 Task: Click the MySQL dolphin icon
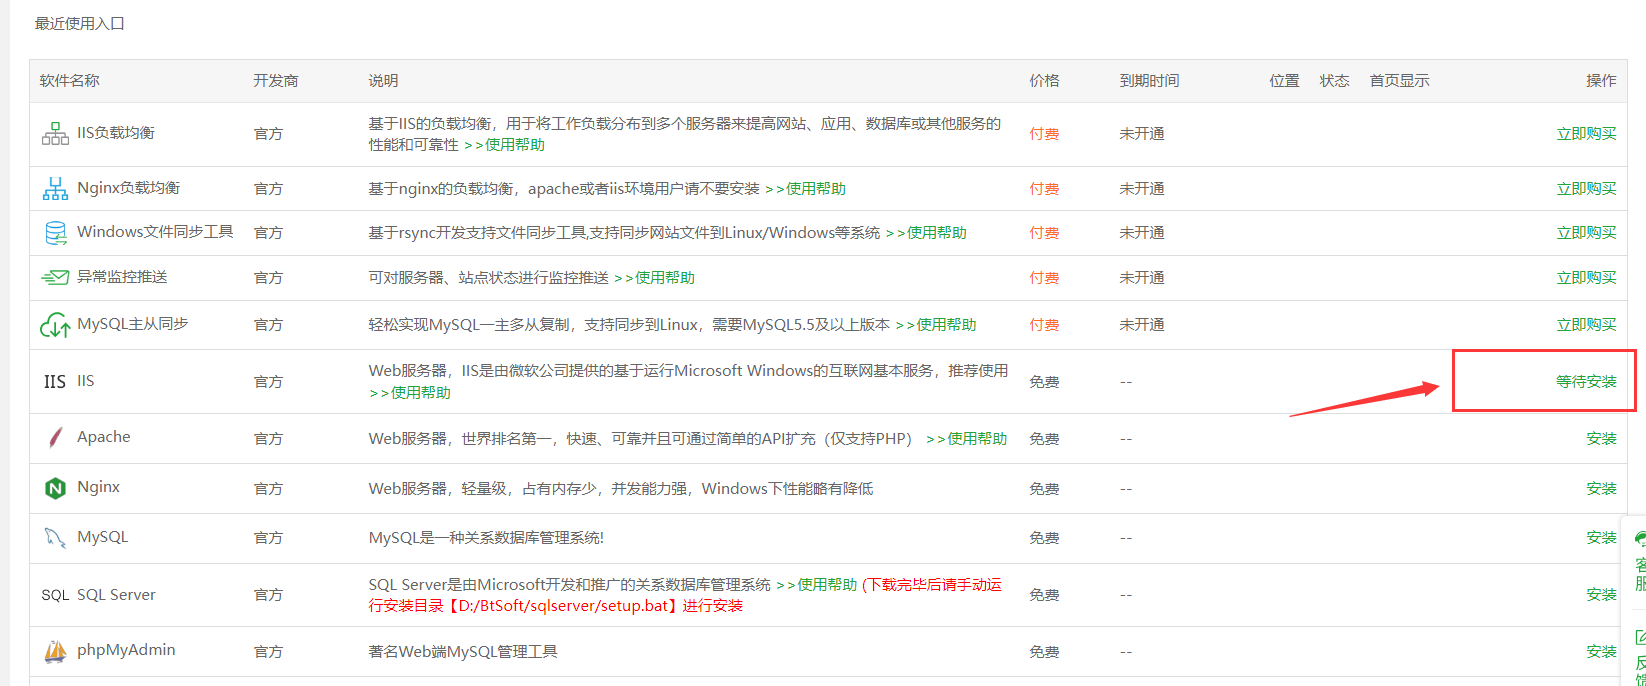(x=55, y=538)
